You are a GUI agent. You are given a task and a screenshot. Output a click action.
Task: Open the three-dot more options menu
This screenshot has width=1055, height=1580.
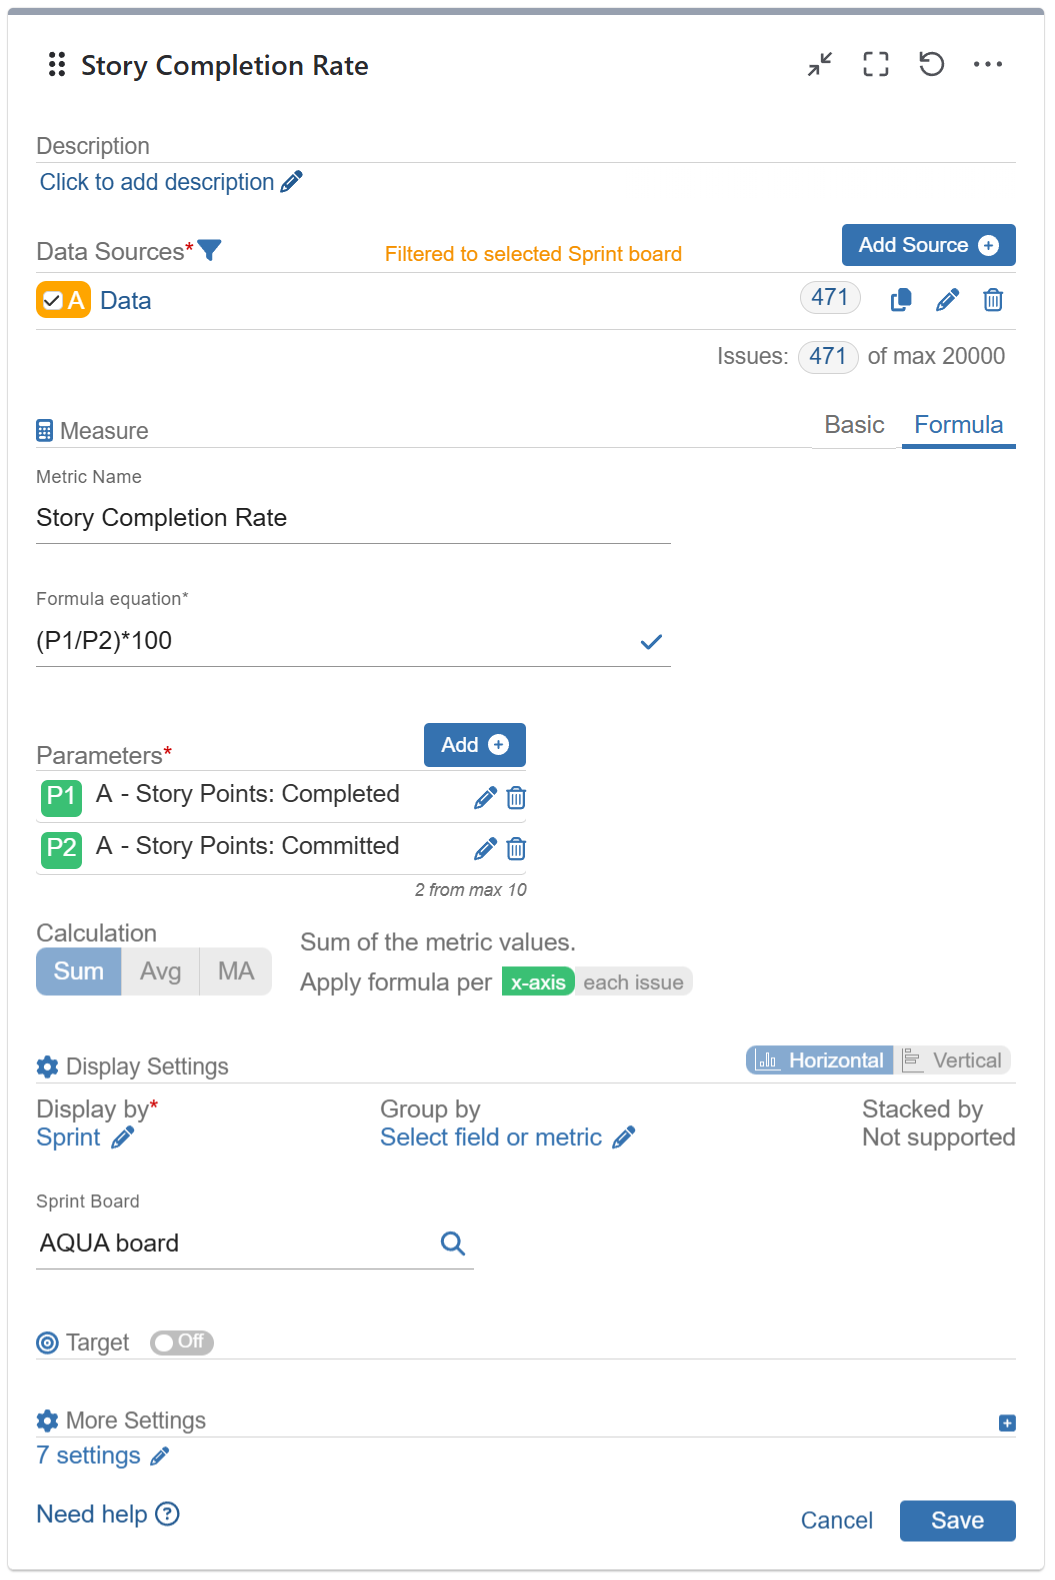(988, 65)
